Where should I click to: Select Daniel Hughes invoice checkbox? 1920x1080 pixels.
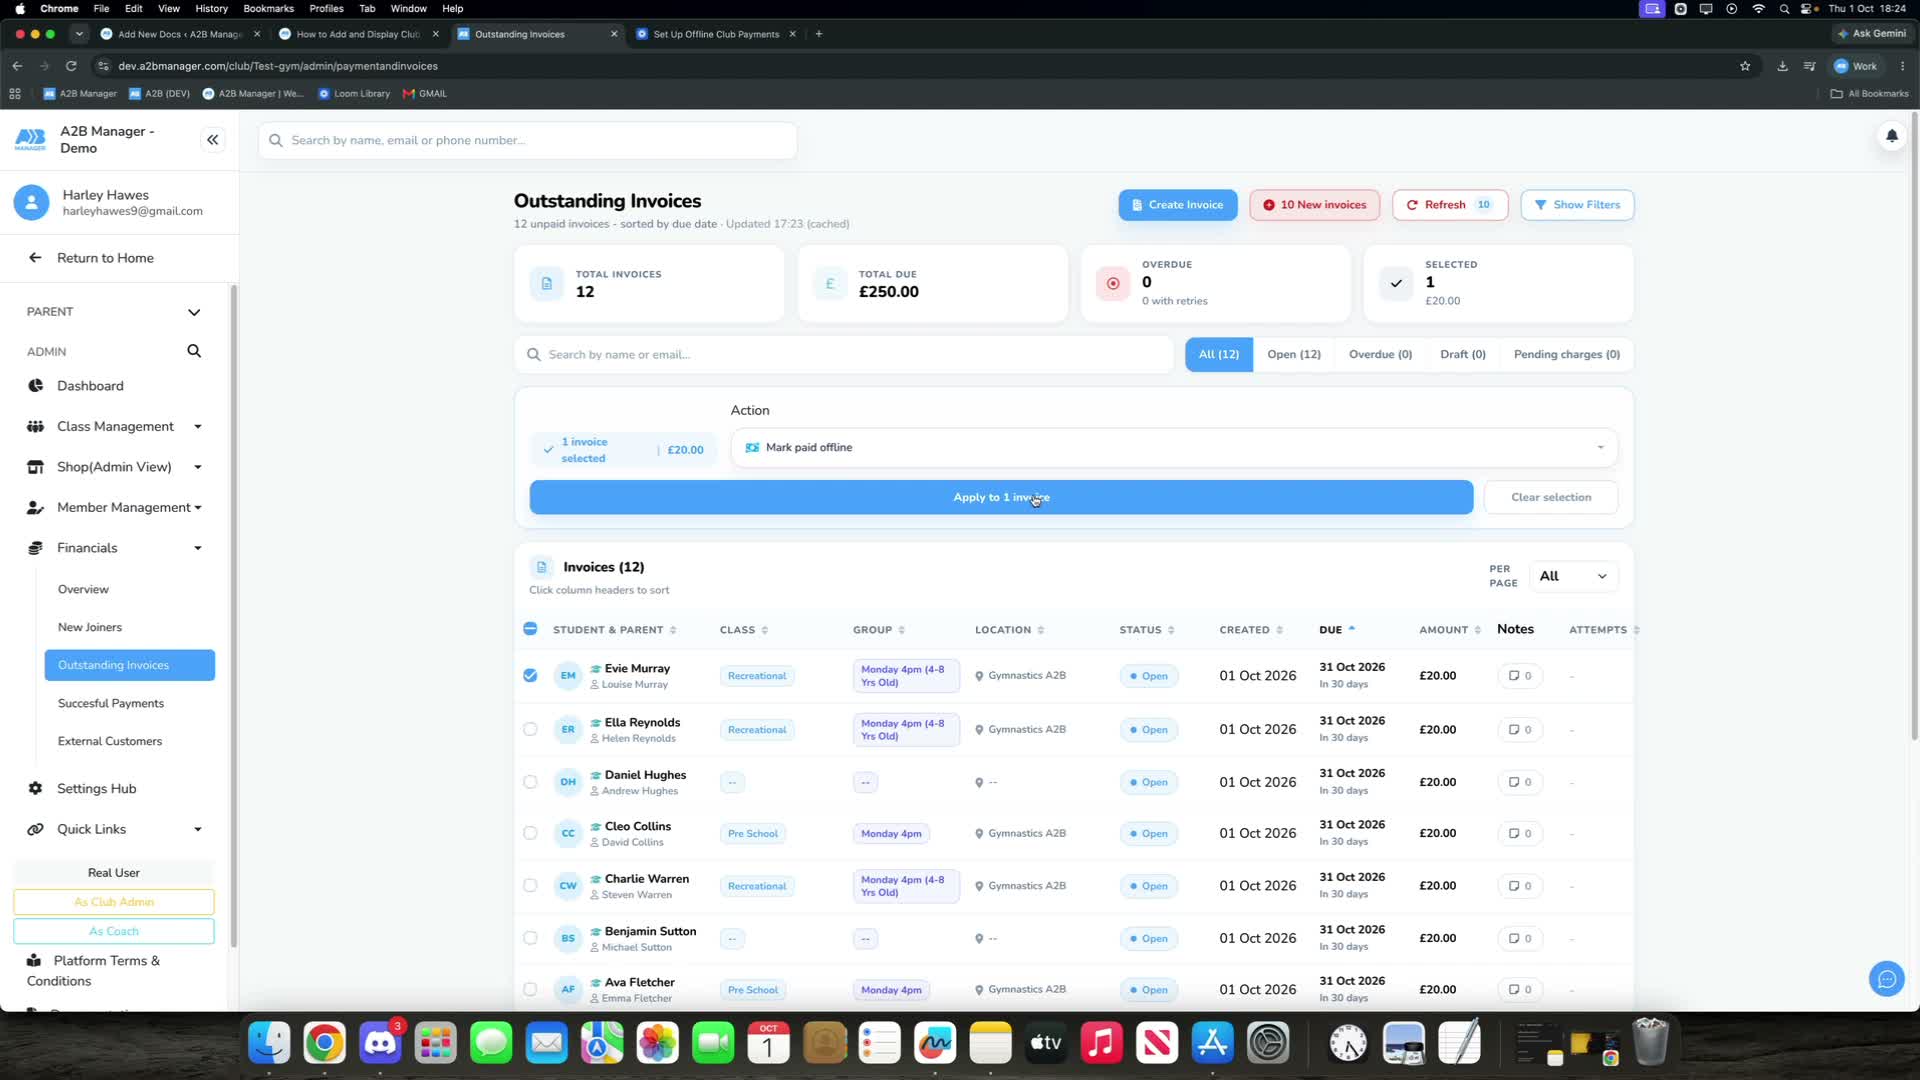(530, 782)
